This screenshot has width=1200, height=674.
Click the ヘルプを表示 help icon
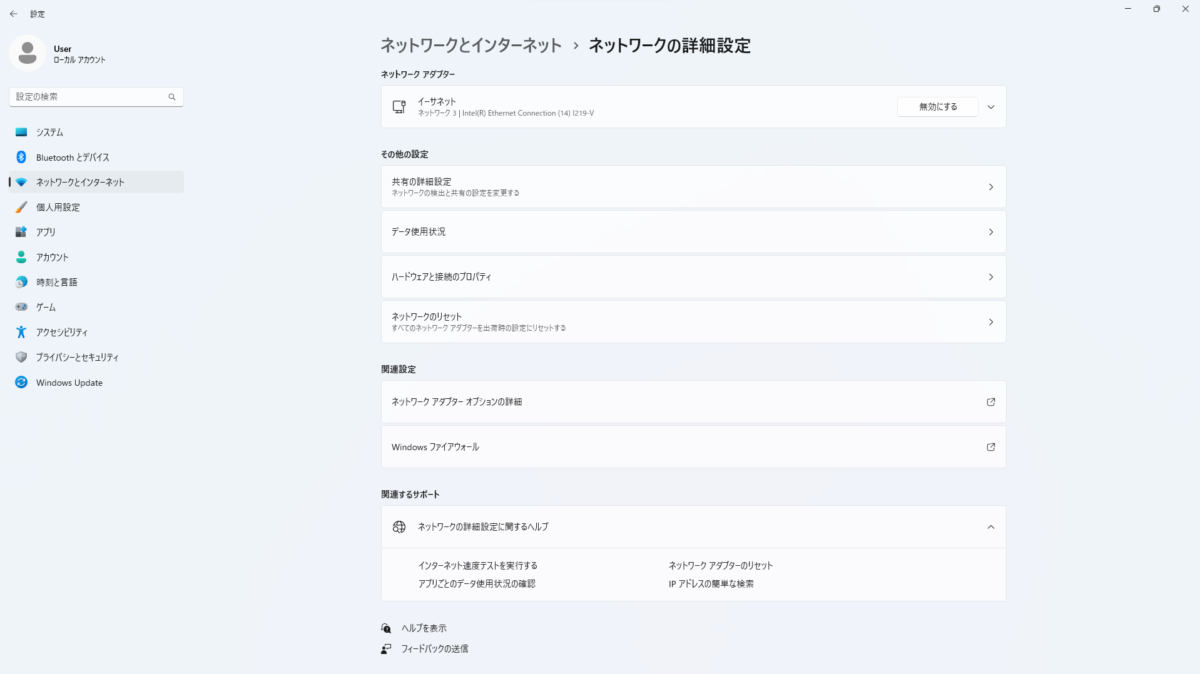(x=386, y=628)
